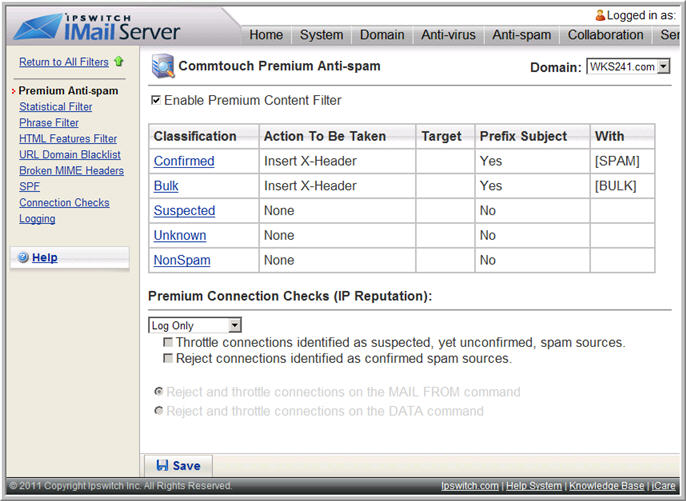
Task: Check Reject connections identified as confirmed checkbox
Action: (x=168, y=358)
